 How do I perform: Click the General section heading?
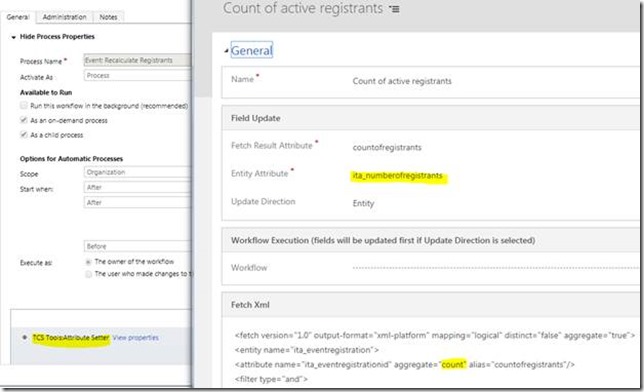pyautogui.click(x=252, y=51)
